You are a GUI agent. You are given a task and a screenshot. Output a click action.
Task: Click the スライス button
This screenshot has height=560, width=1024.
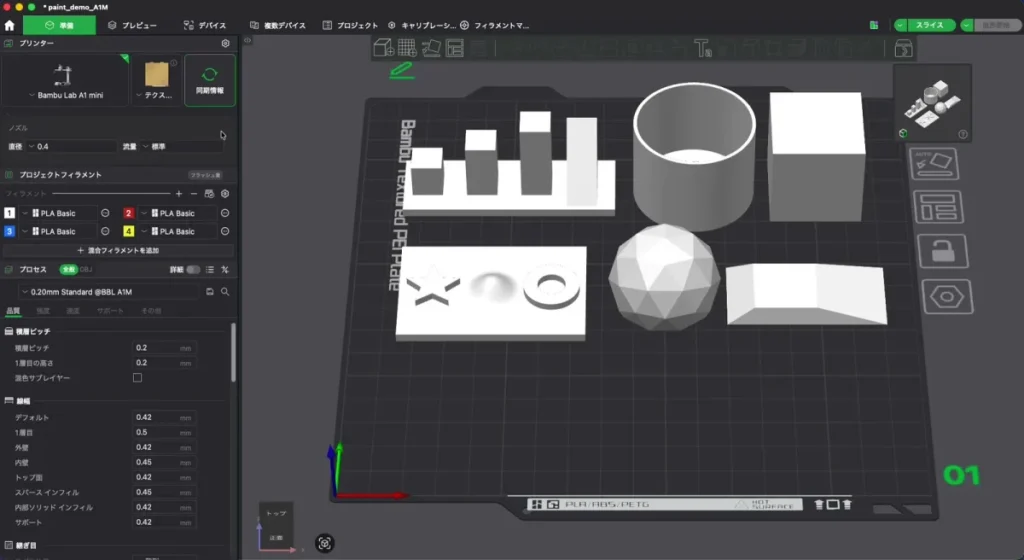pos(929,25)
